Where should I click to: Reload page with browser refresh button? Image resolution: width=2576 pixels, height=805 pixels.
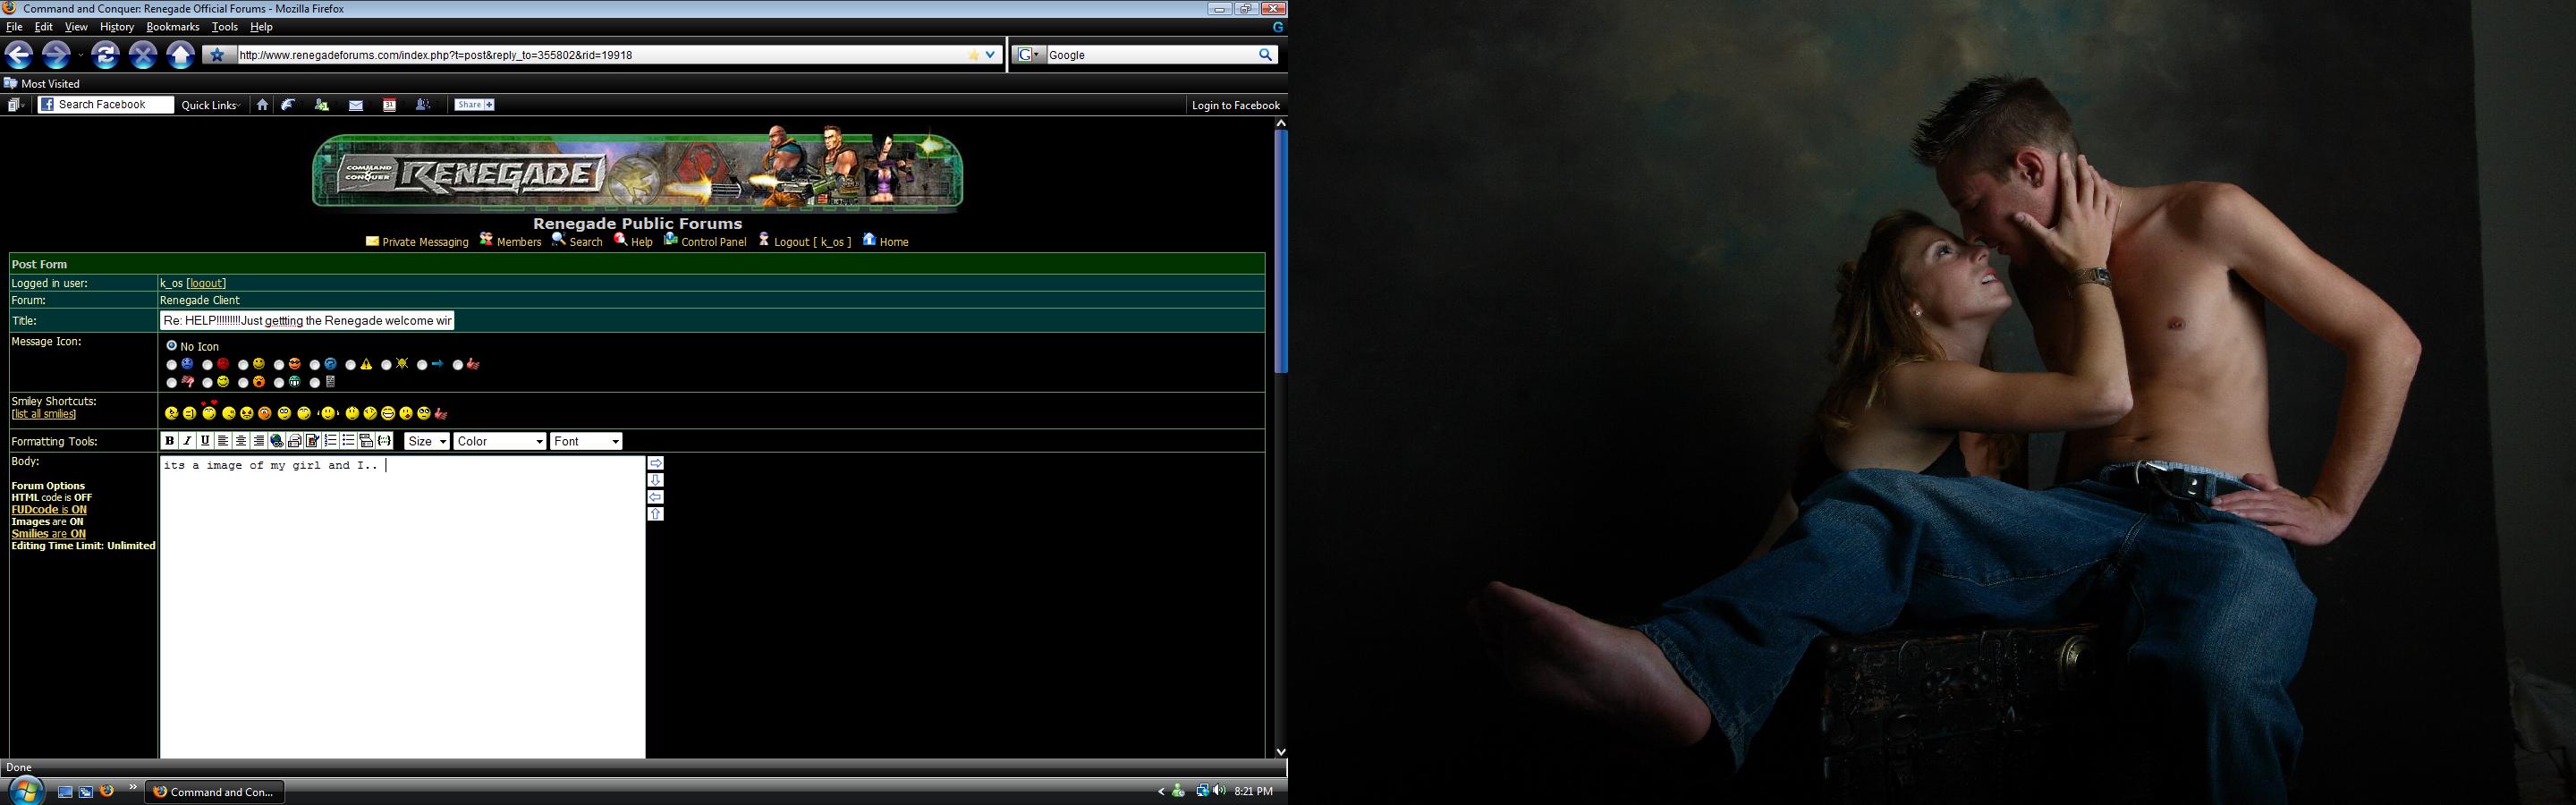pos(105,55)
